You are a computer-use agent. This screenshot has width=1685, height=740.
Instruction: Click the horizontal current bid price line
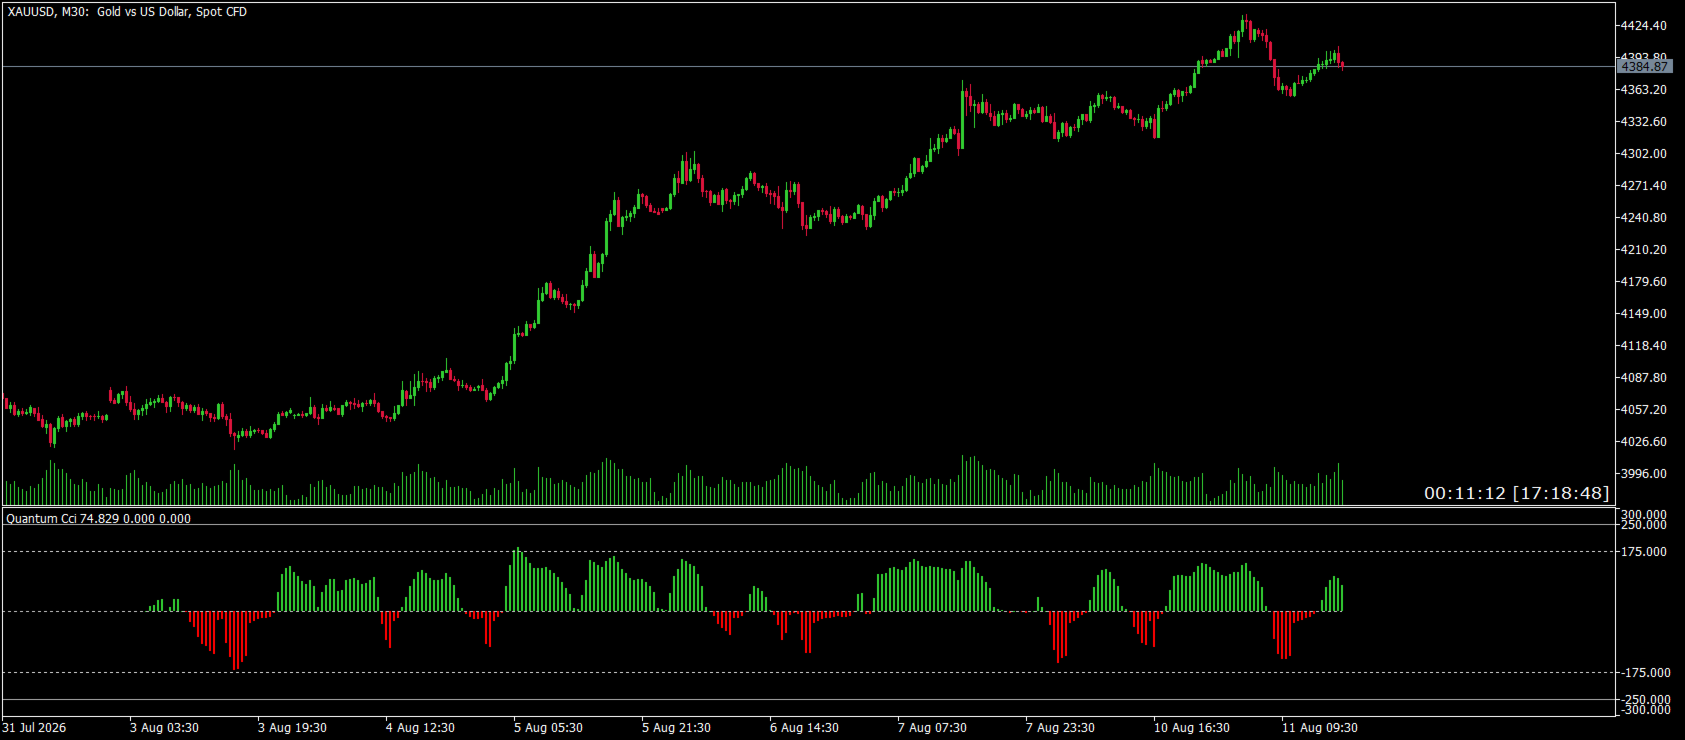click(x=808, y=67)
